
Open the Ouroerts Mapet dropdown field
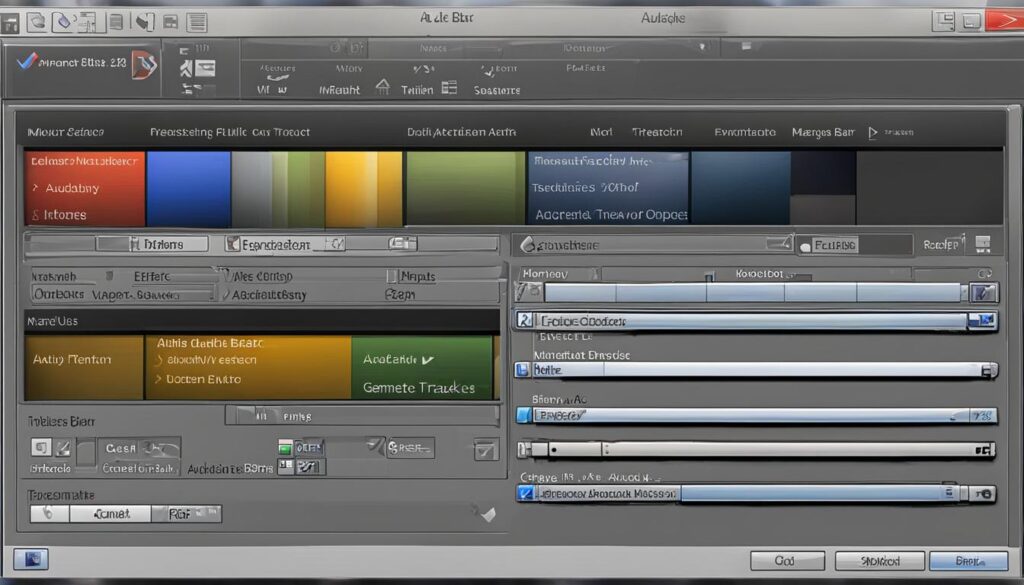[x=123, y=294]
